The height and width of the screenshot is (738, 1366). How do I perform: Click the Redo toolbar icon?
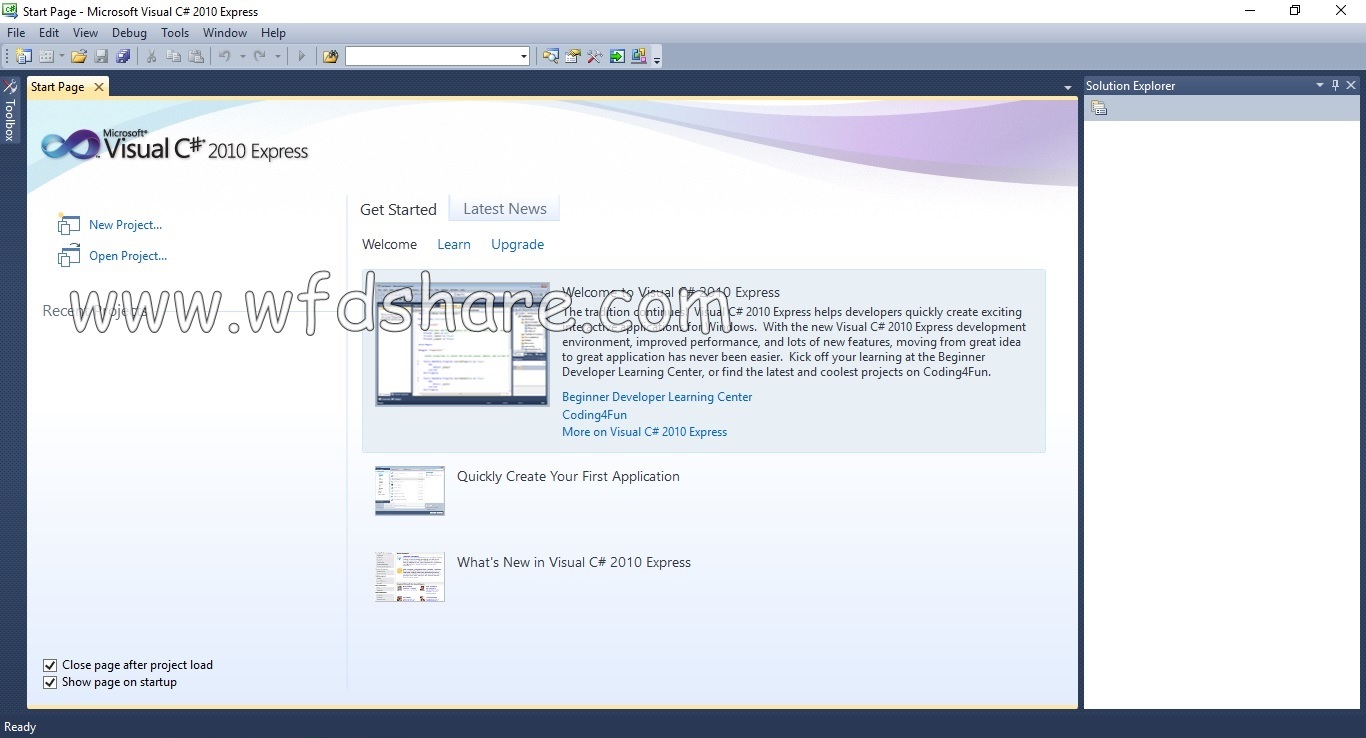click(x=260, y=56)
